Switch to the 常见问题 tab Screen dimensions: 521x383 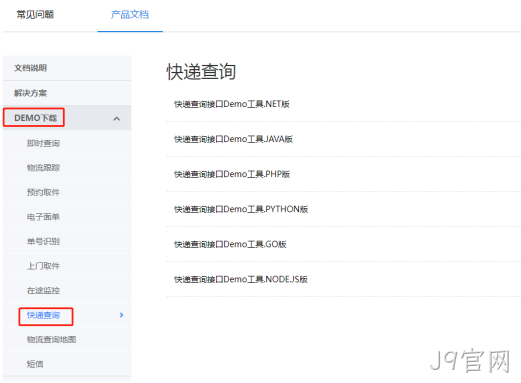pyautogui.click(x=35, y=15)
